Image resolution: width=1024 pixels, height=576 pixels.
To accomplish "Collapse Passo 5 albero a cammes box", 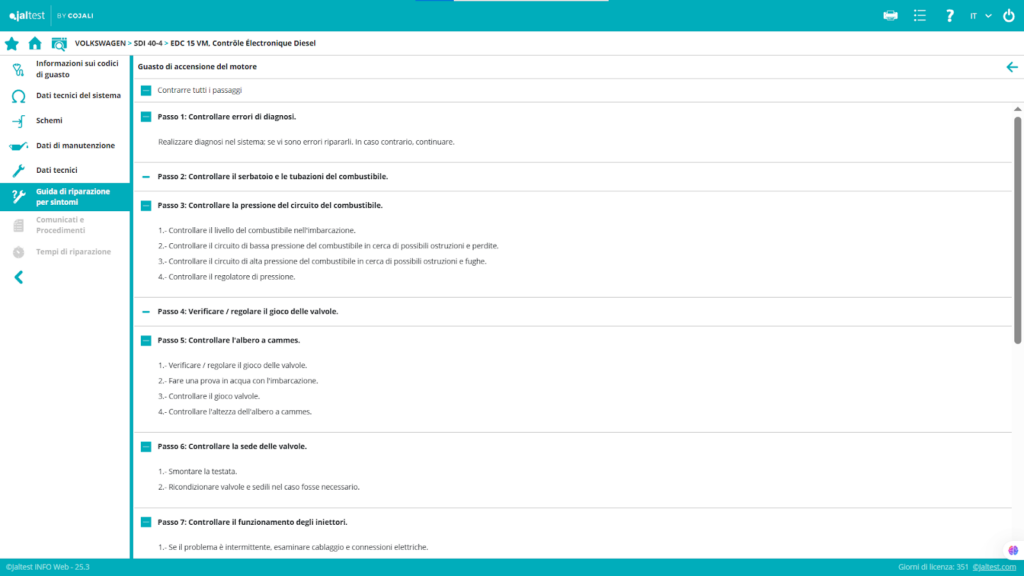I will (x=146, y=340).
